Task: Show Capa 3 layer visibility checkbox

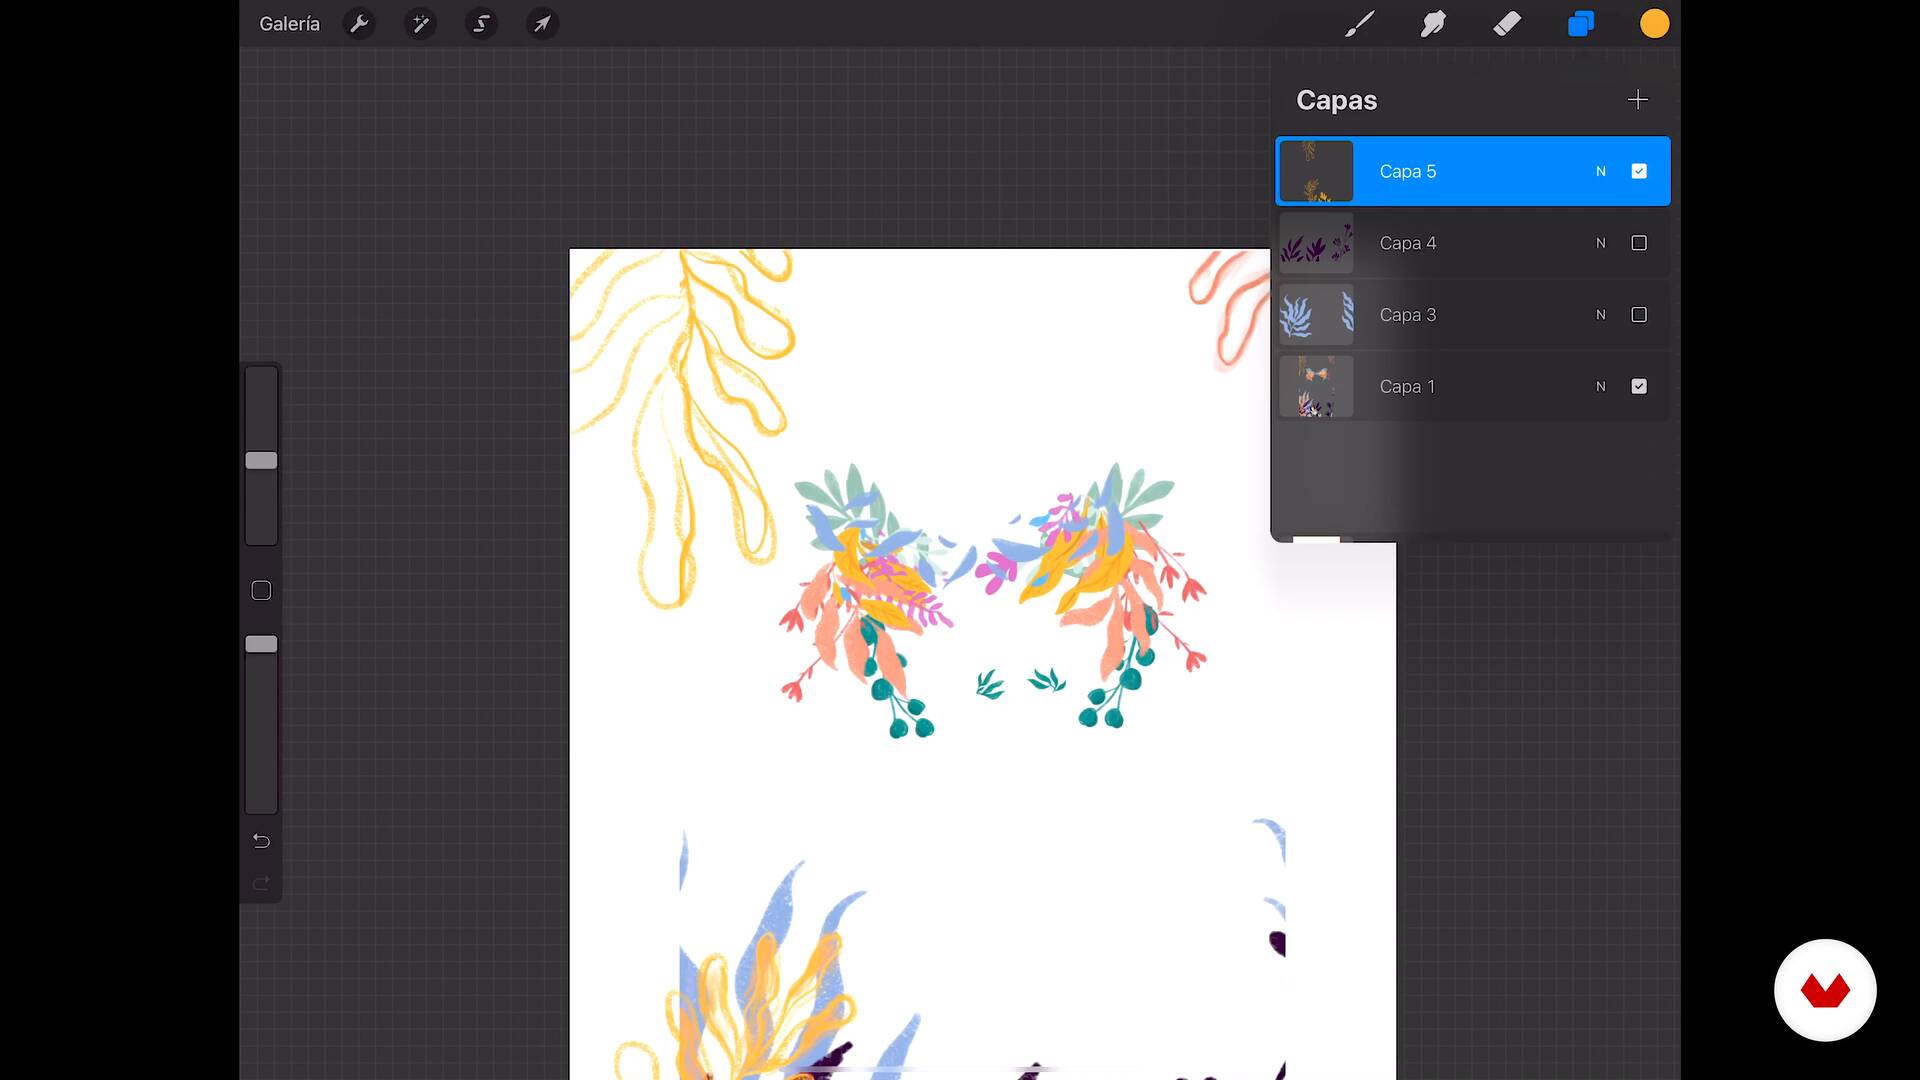Action: (1639, 315)
